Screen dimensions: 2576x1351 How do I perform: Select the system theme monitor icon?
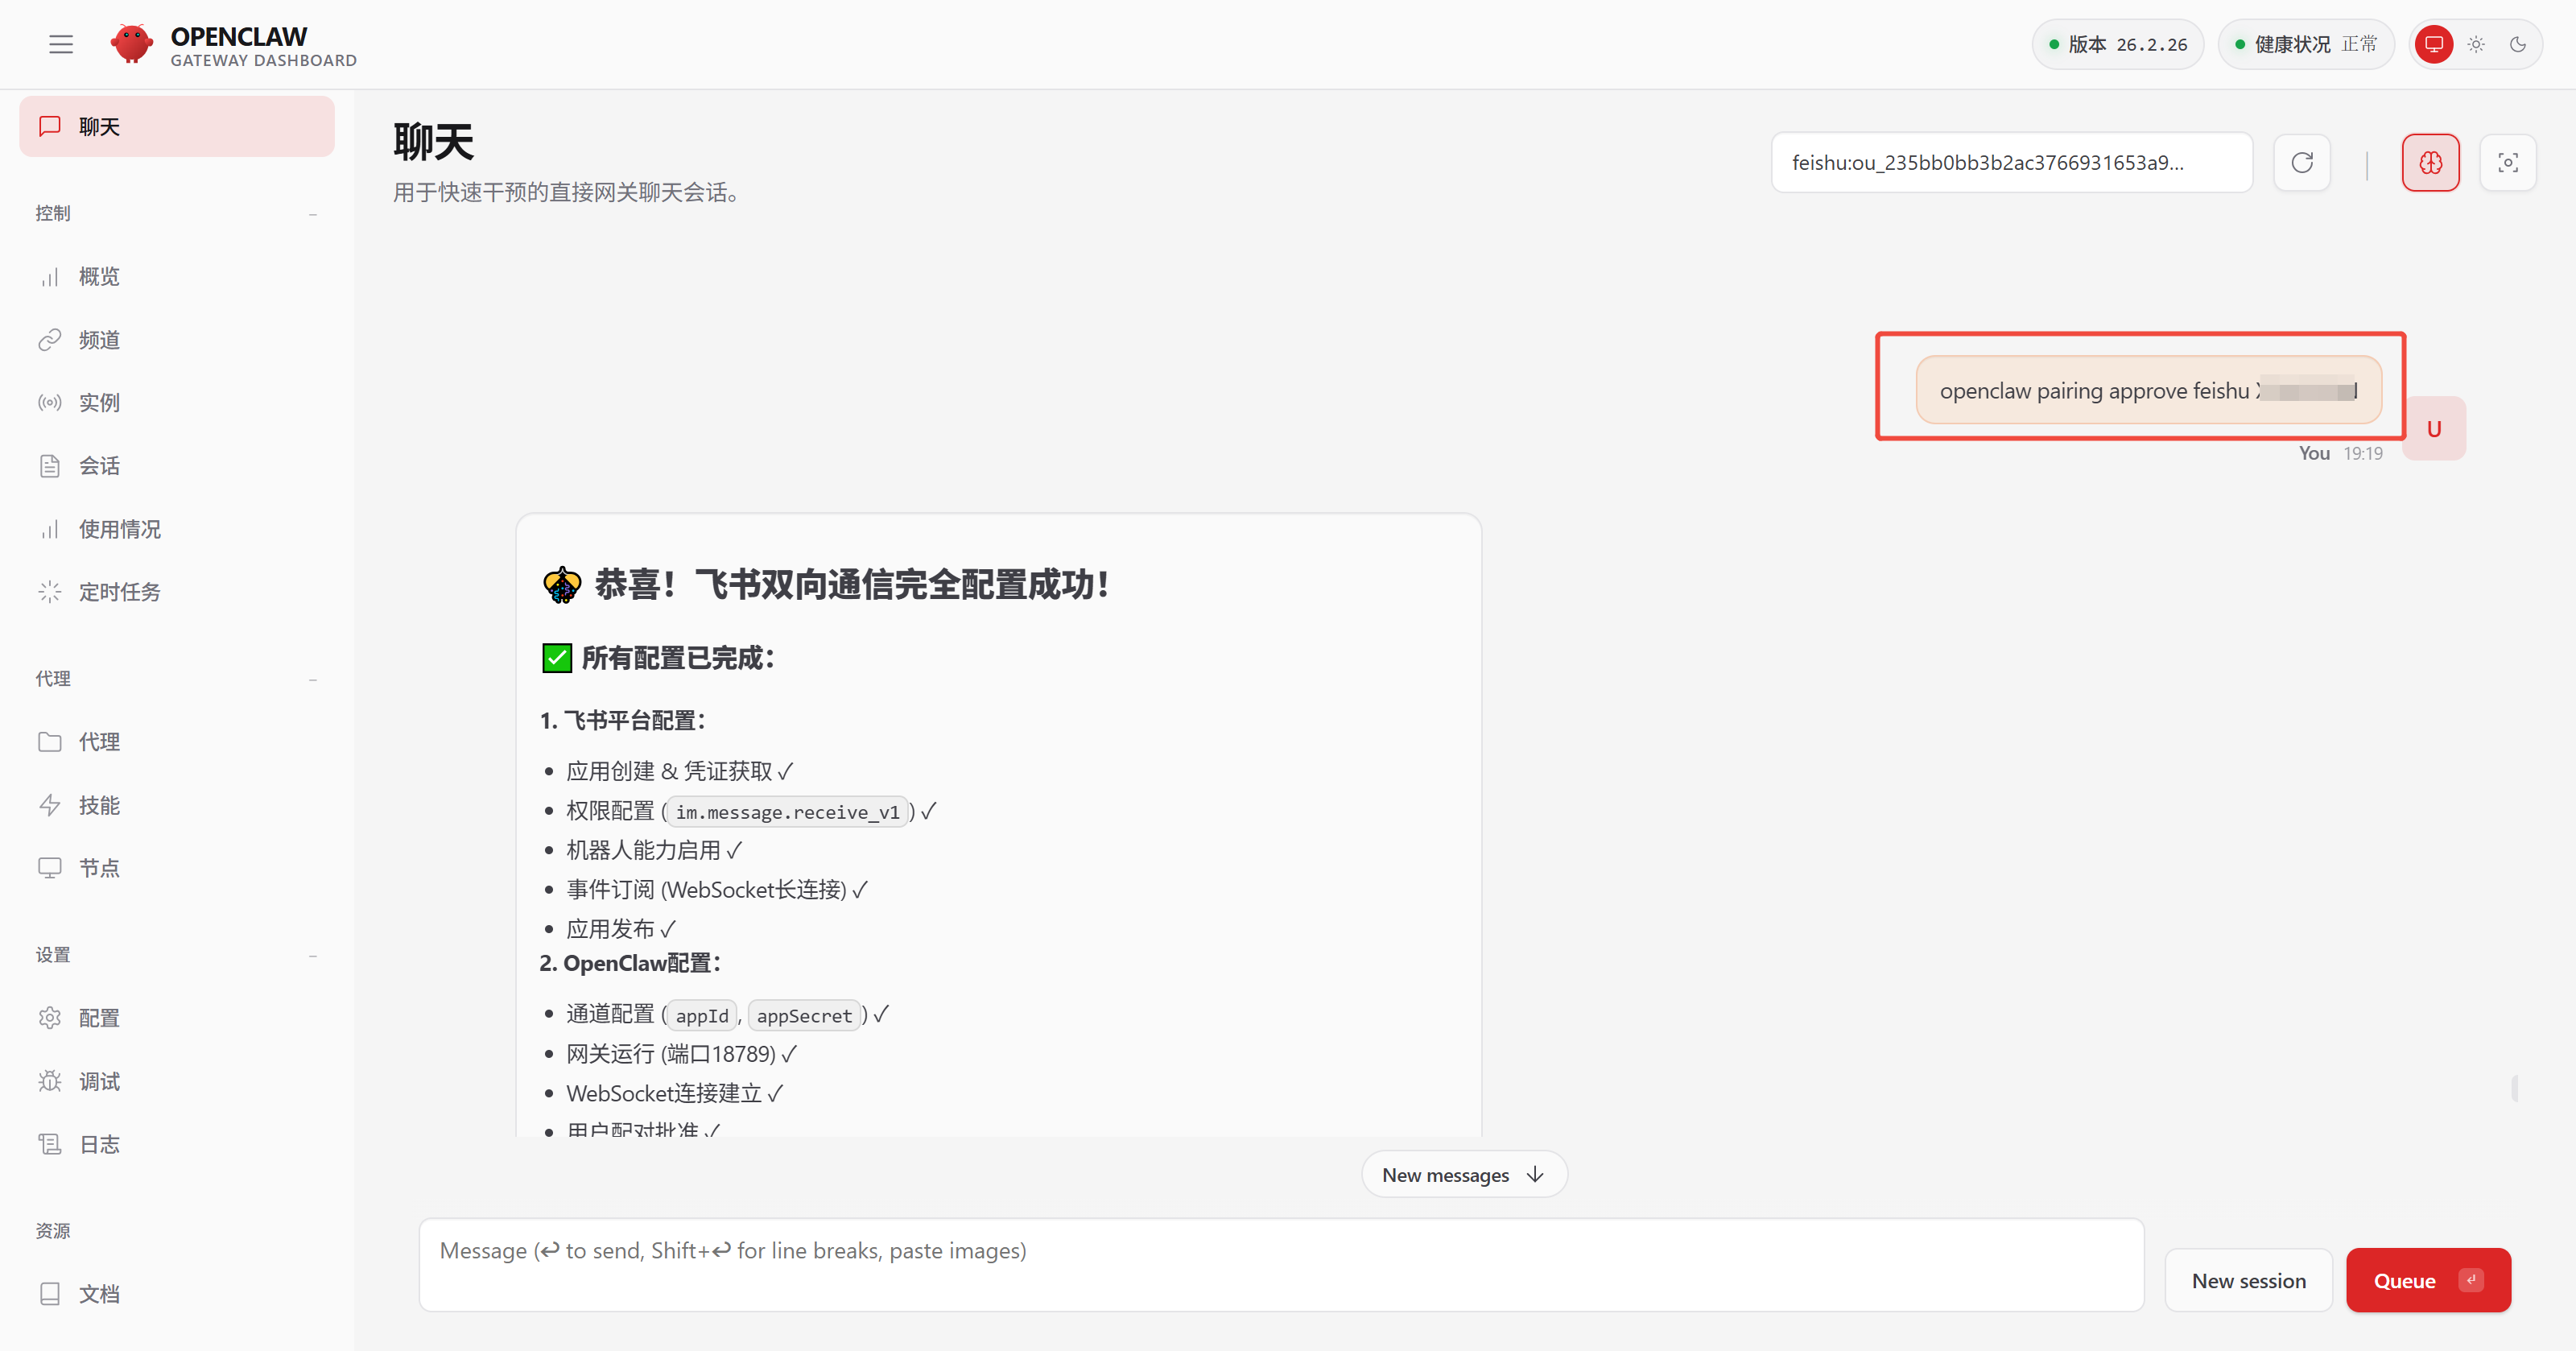[x=2433, y=44]
